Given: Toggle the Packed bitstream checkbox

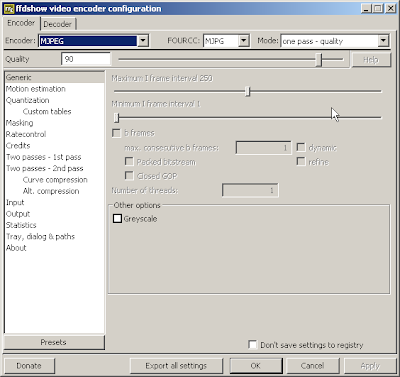Looking at the screenshot, I should pos(129,162).
